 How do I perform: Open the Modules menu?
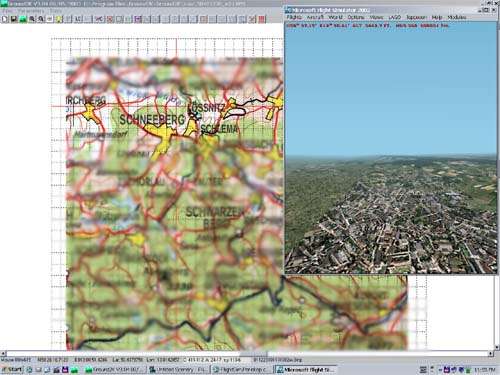coord(457,17)
